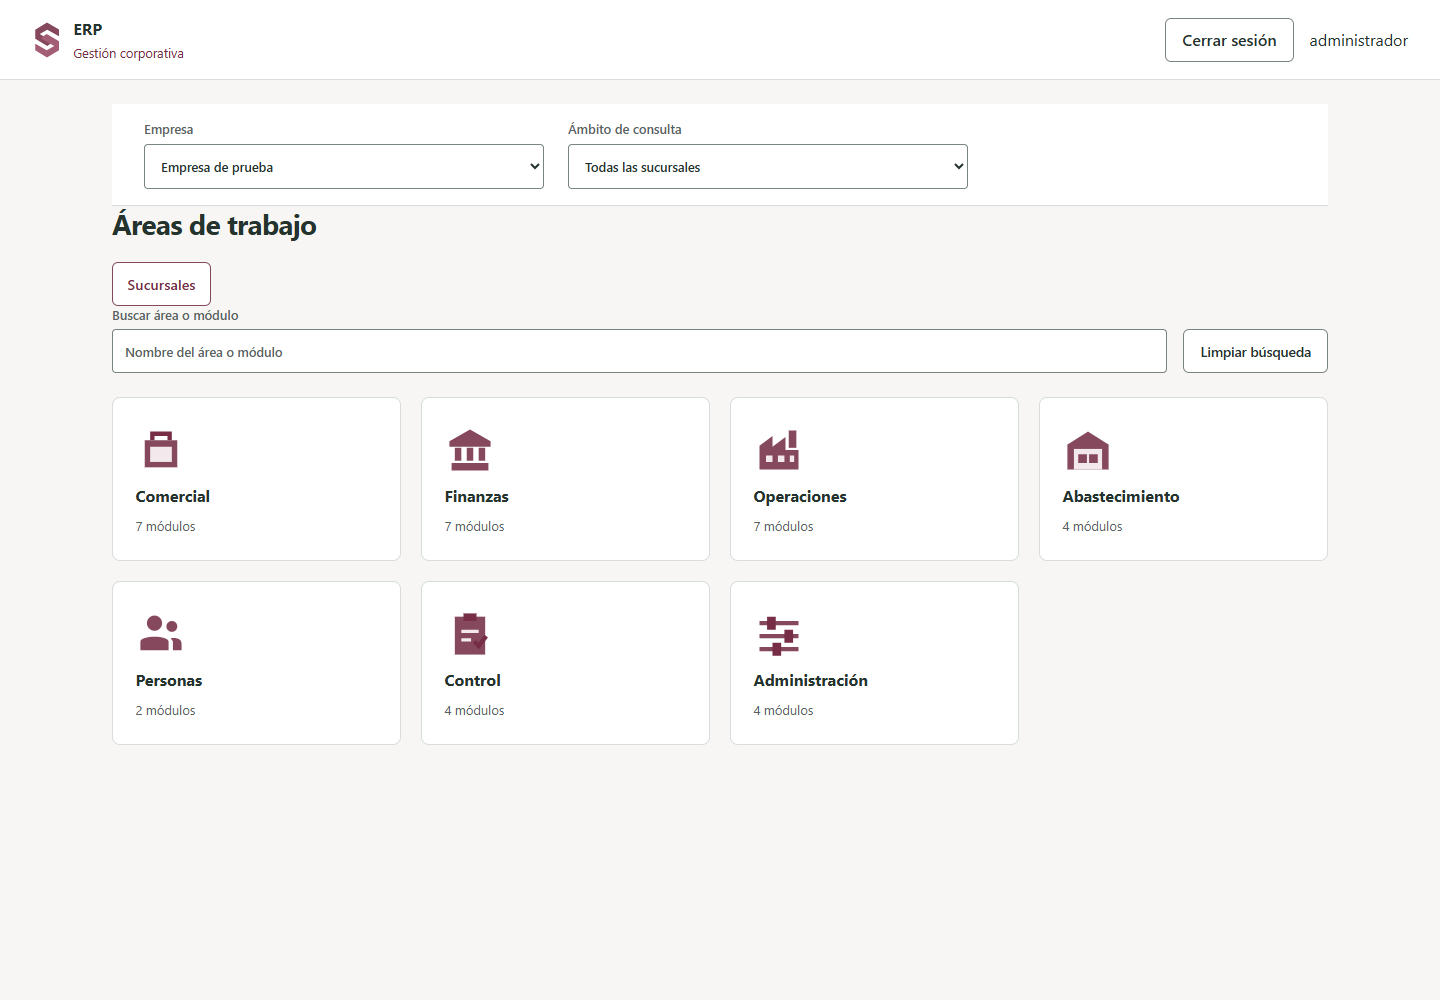Screen dimensions: 1440x1000
Task: Click the "Ámbito de consulta" label
Action: [x=625, y=130]
